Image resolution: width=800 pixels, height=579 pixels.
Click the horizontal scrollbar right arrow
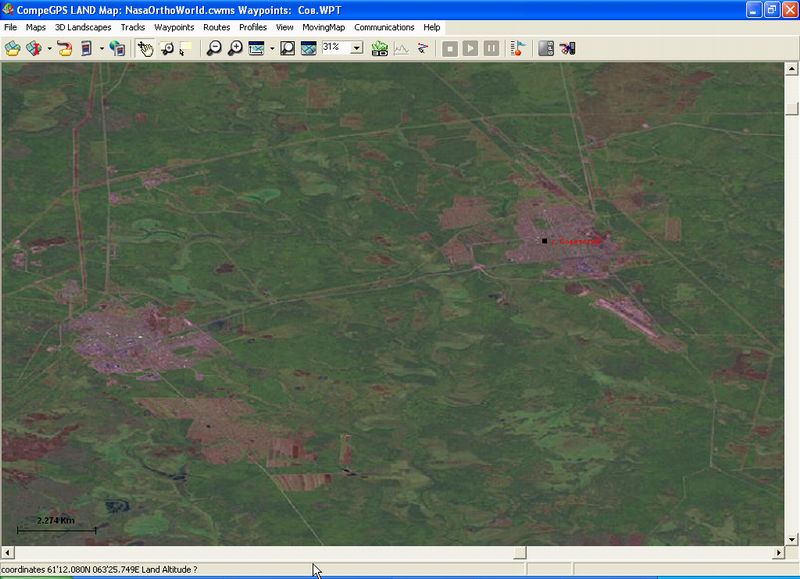click(778, 552)
